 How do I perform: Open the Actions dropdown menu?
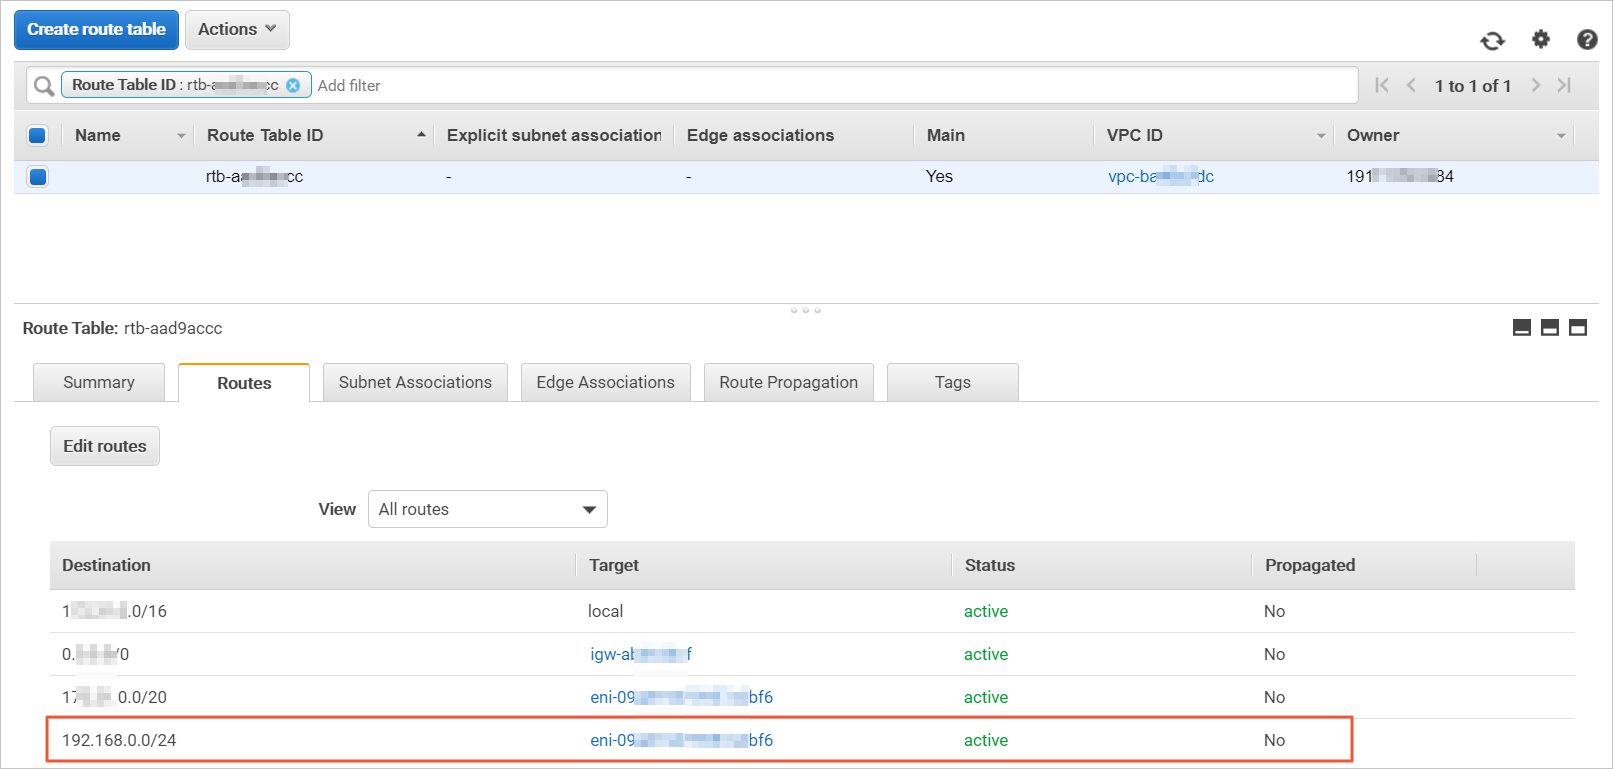pyautogui.click(x=237, y=30)
